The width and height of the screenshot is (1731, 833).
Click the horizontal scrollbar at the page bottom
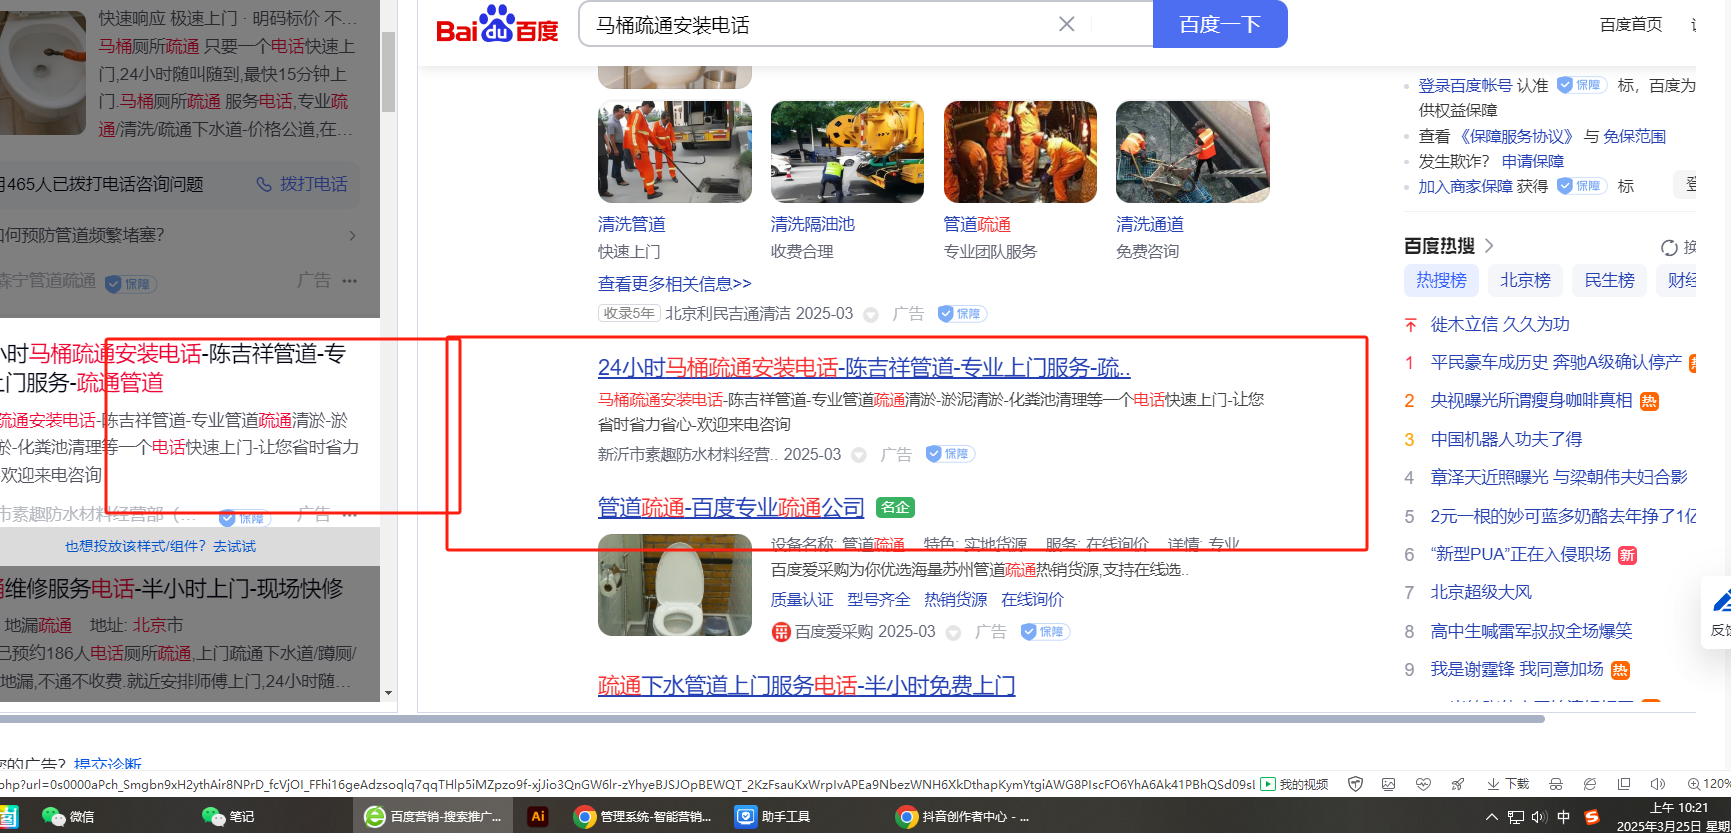point(772,718)
